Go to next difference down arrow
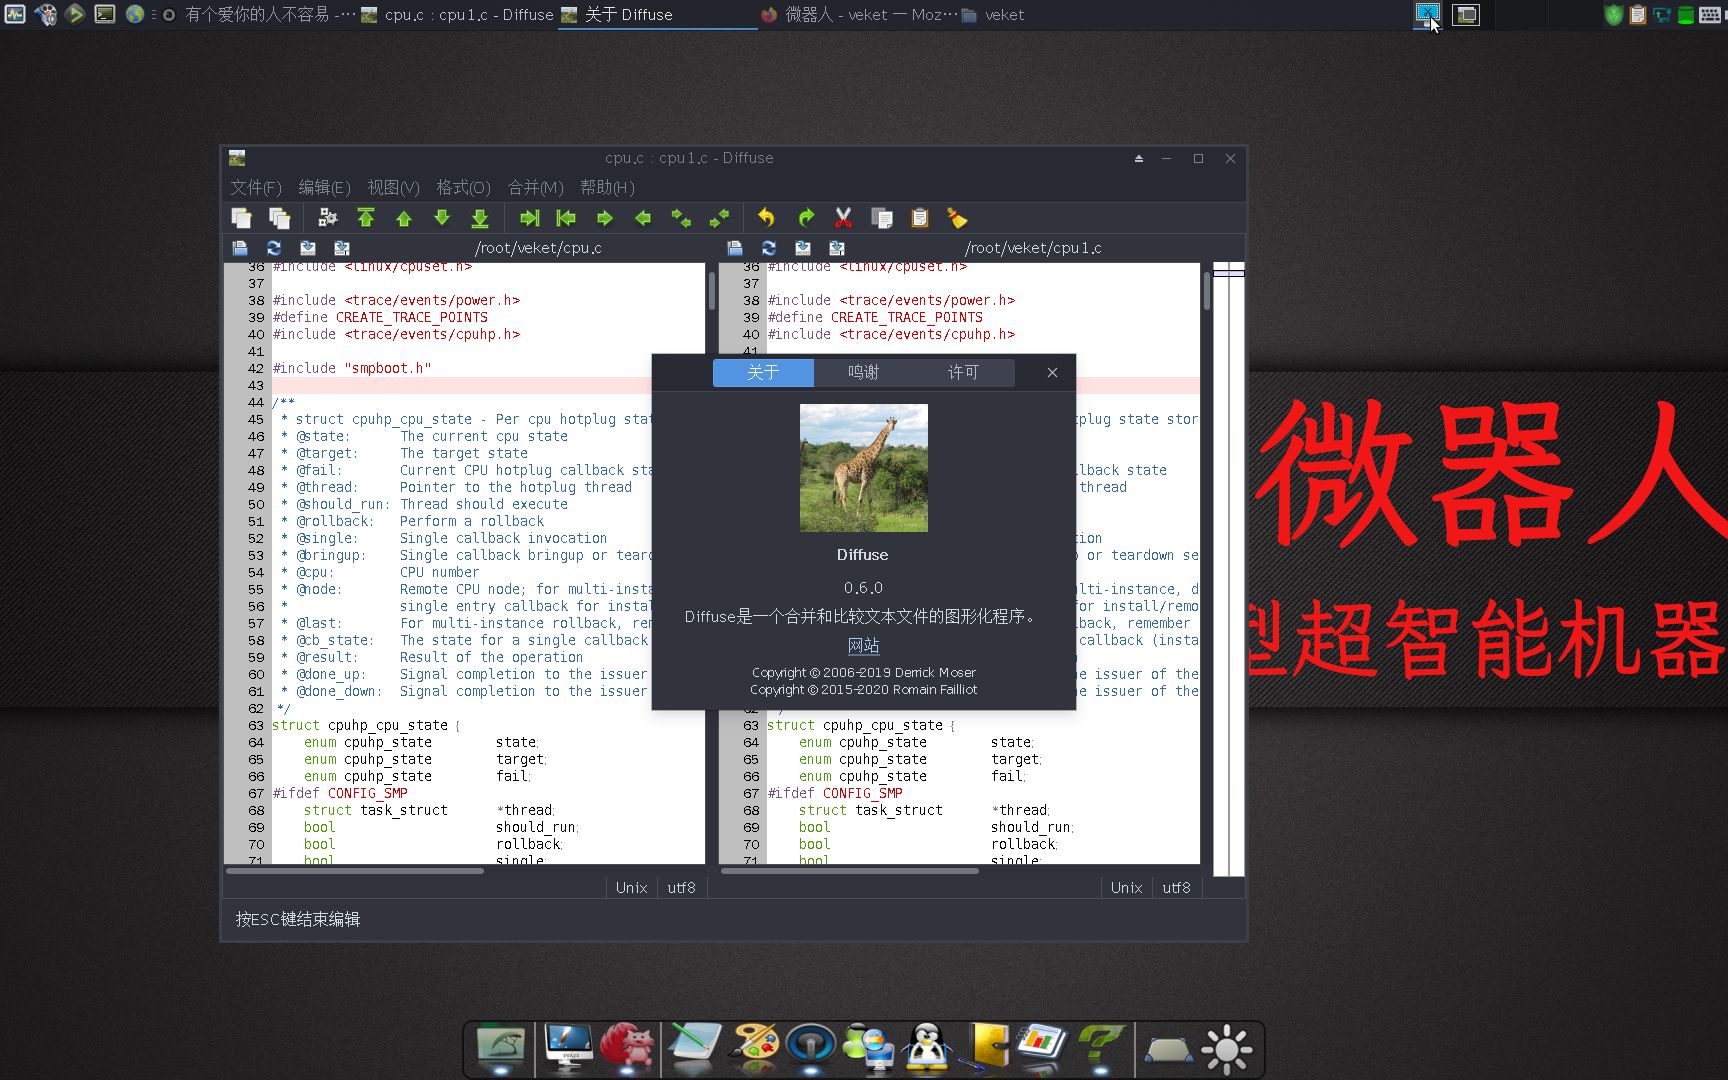The width and height of the screenshot is (1728, 1080). [x=442, y=218]
